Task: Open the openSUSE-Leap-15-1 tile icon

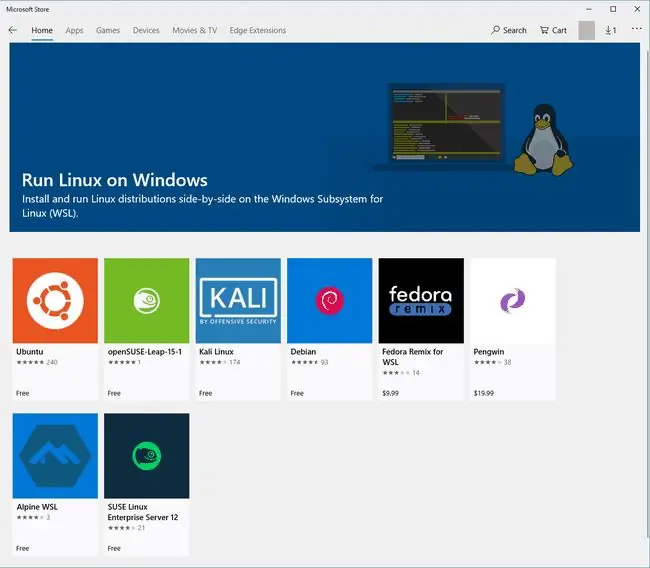Action: click(x=147, y=301)
